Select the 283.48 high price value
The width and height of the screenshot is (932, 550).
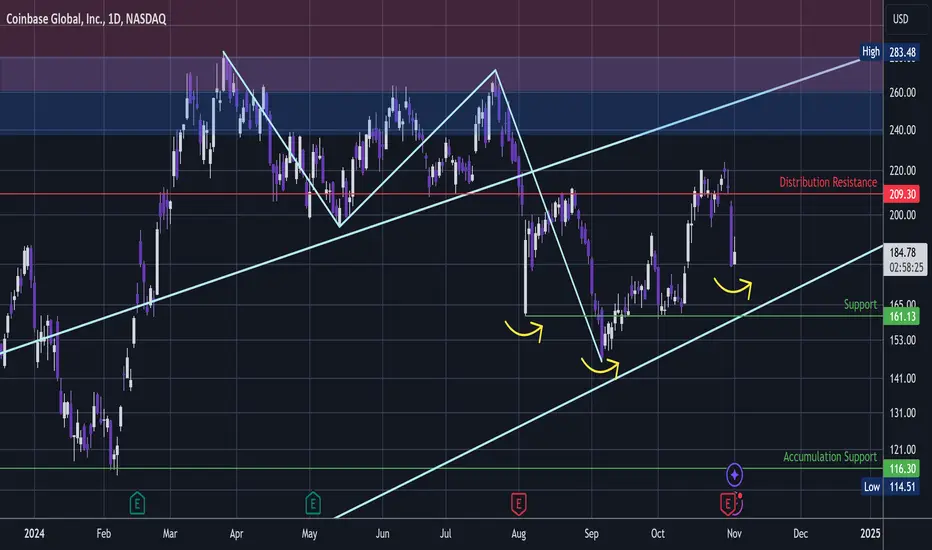902,52
